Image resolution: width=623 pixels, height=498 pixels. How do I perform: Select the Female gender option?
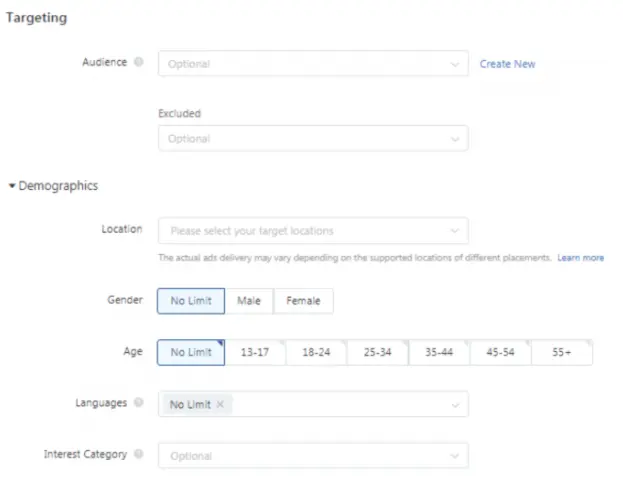click(304, 301)
